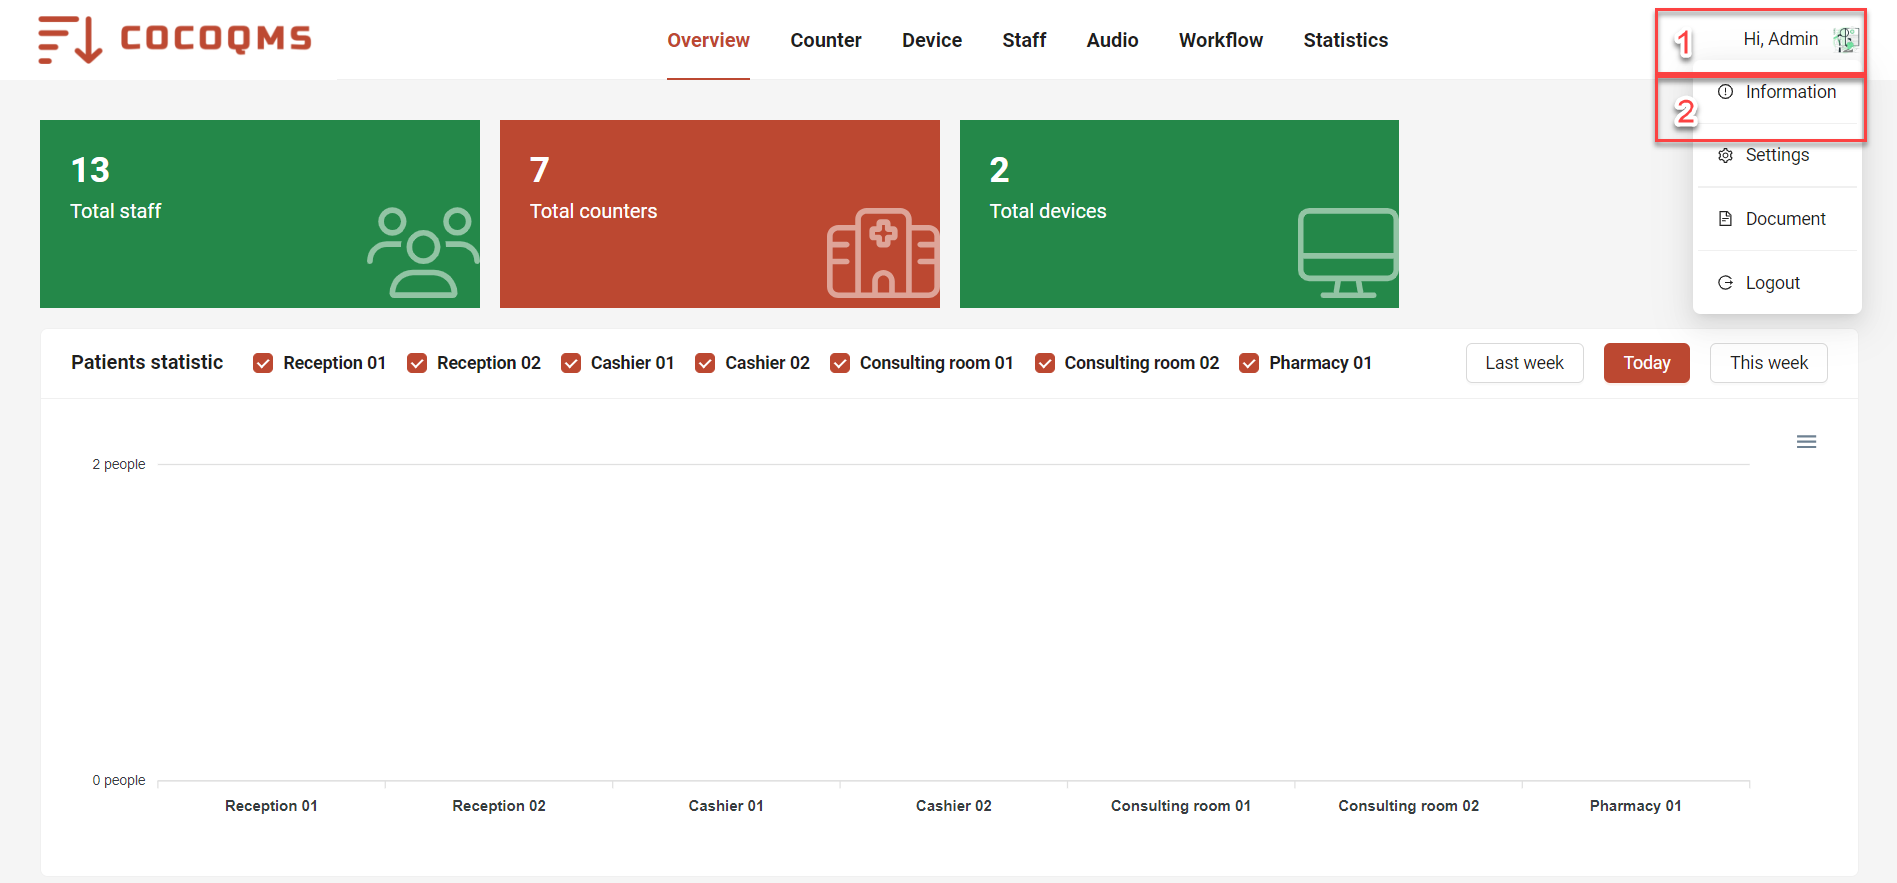
Task: Click chart axis label Cashier 02
Action: [954, 806]
